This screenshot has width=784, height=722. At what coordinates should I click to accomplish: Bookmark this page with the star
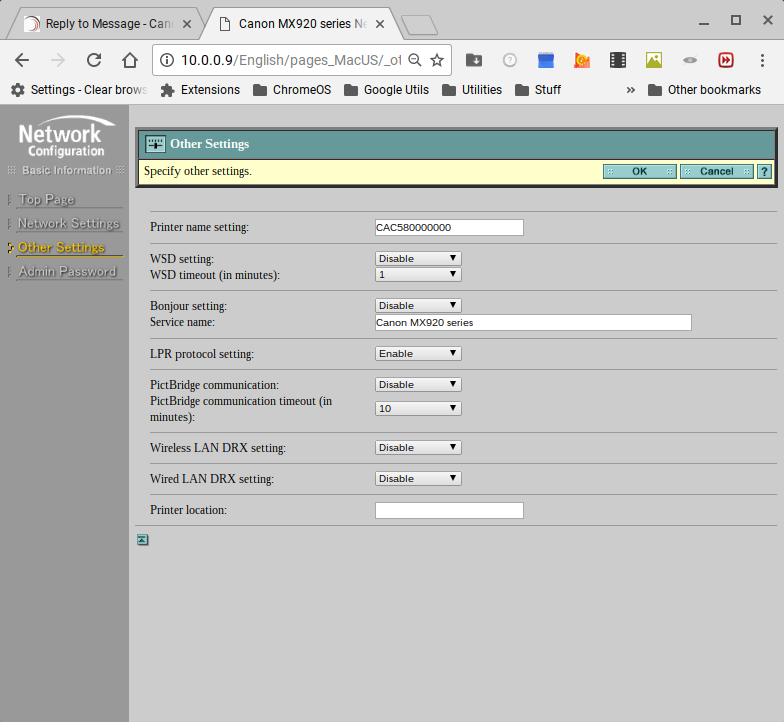pyautogui.click(x=437, y=60)
